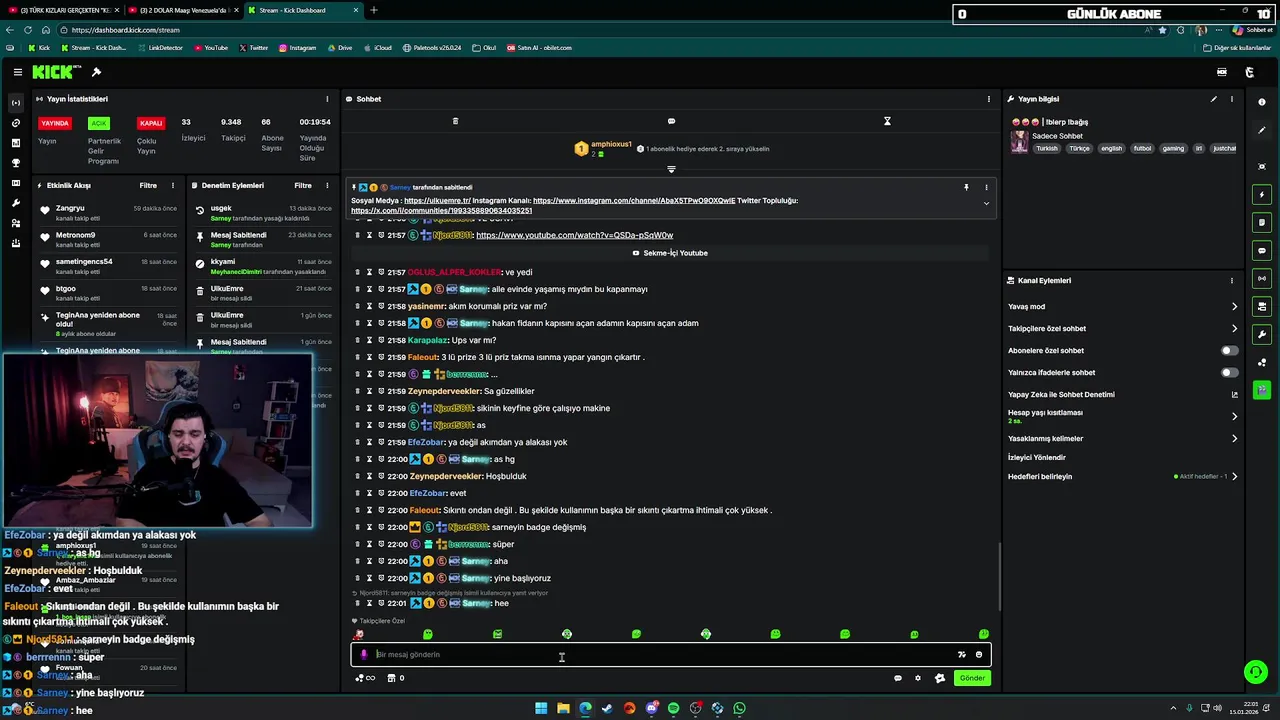The image size is (1280, 720).
Task: Open Yayın bilgisi three-dot menu
Action: 1232,99
